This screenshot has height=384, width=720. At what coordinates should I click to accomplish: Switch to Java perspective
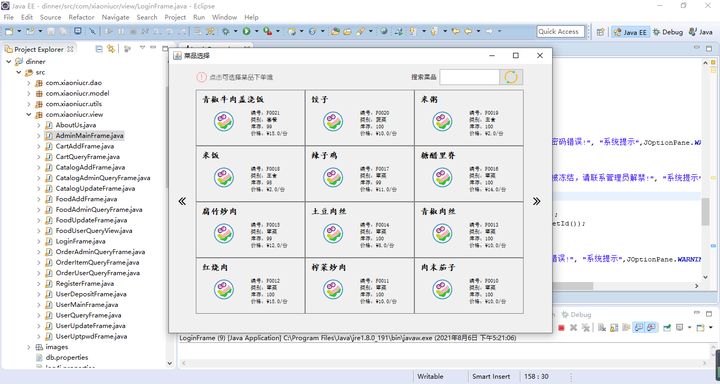coord(701,32)
